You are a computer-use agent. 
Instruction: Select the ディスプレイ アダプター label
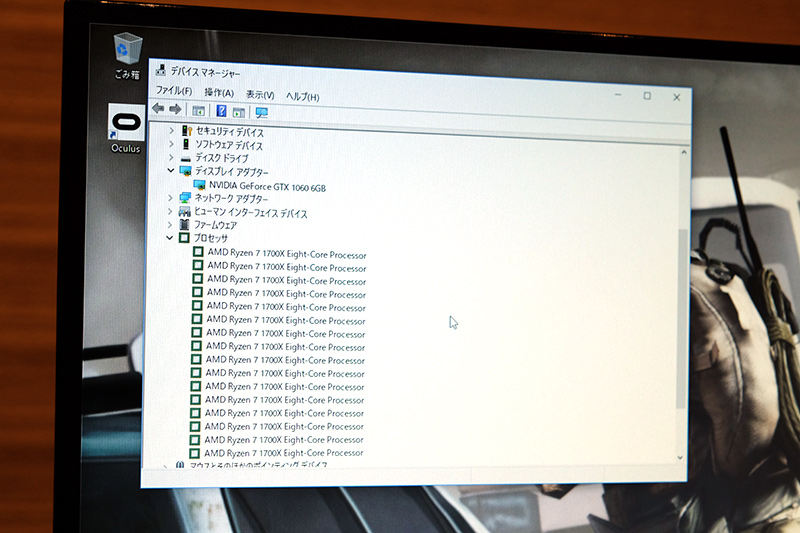(x=231, y=172)
